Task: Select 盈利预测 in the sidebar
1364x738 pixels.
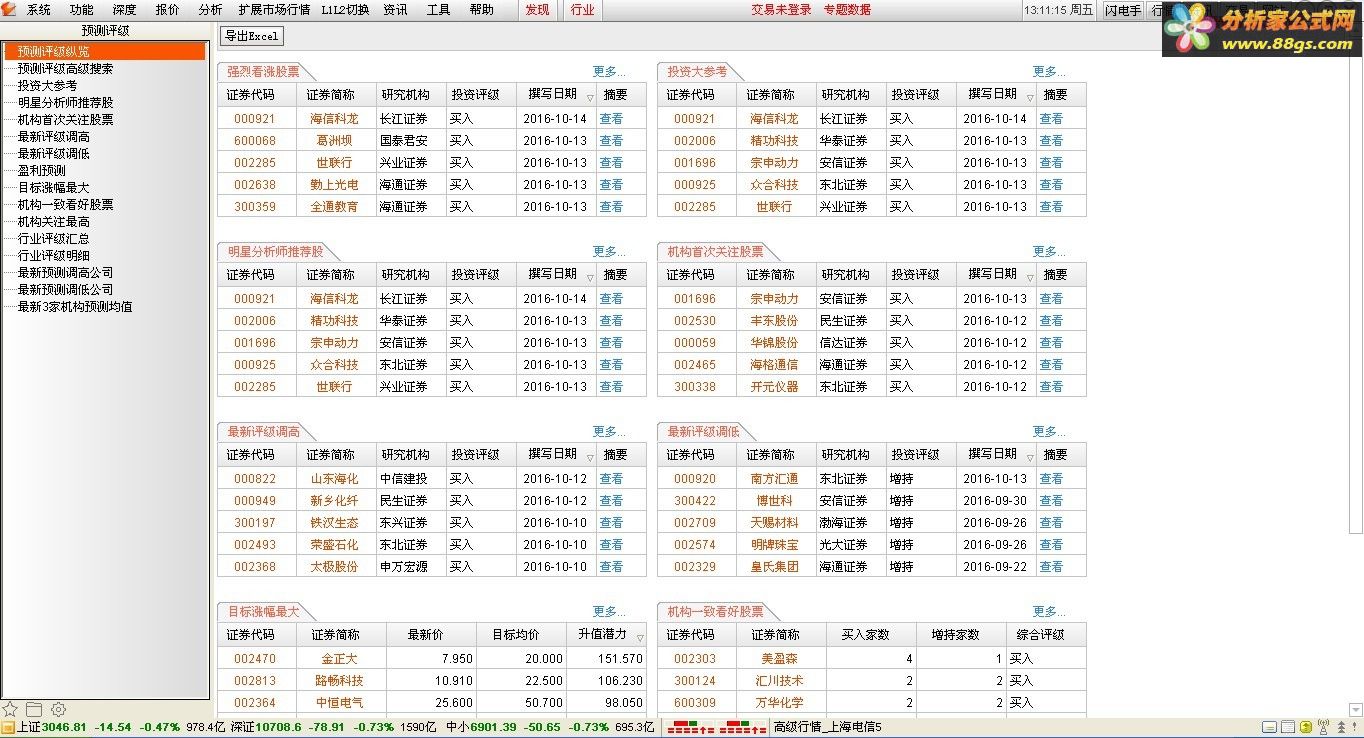Action: [x=41, y=171]
